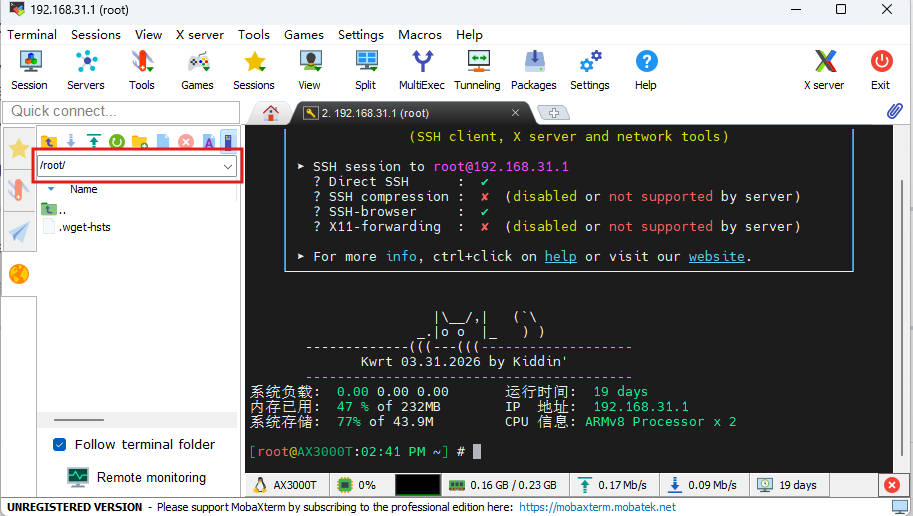Open the Help menu in the menu bar

469,34
